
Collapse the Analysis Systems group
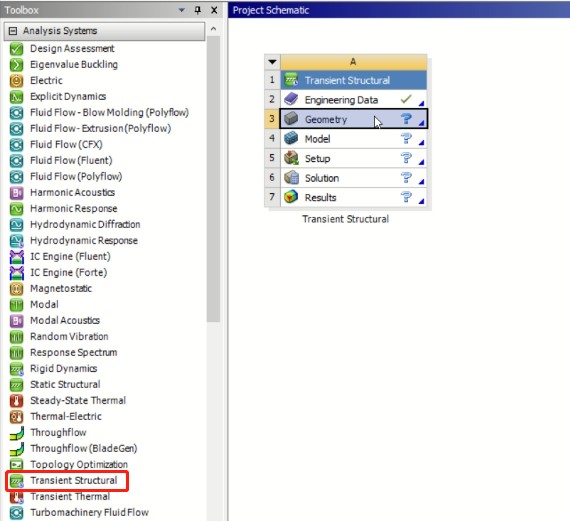pyautogui.click(x=13, y=31)
